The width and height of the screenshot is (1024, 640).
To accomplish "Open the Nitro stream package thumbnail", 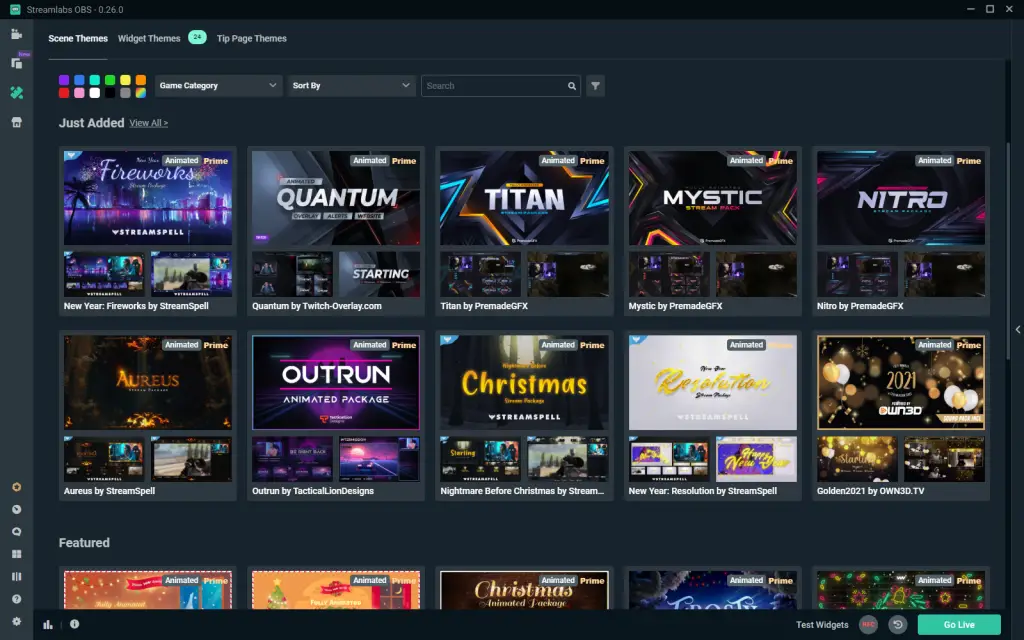I will click(901, 198).
